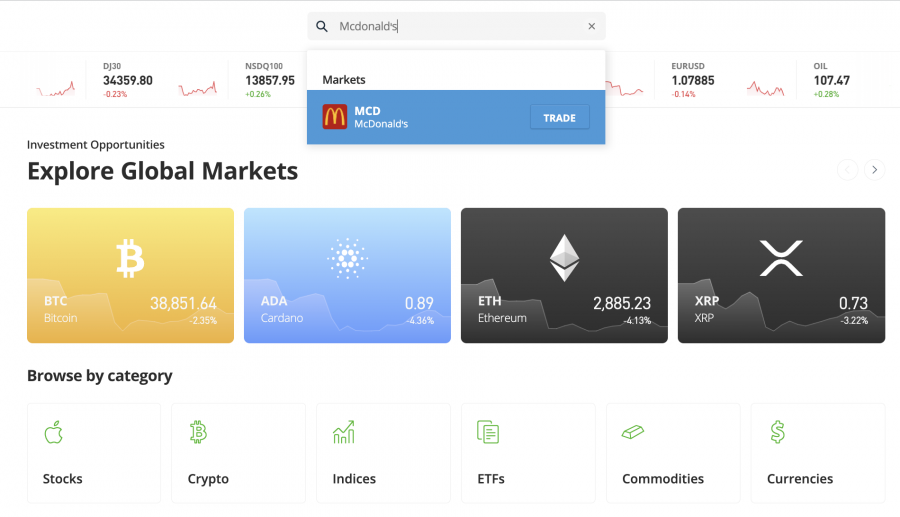Browse the Indices category label
Image resolution: width=900 pixels, height=517 pixels.
point(354,479)
